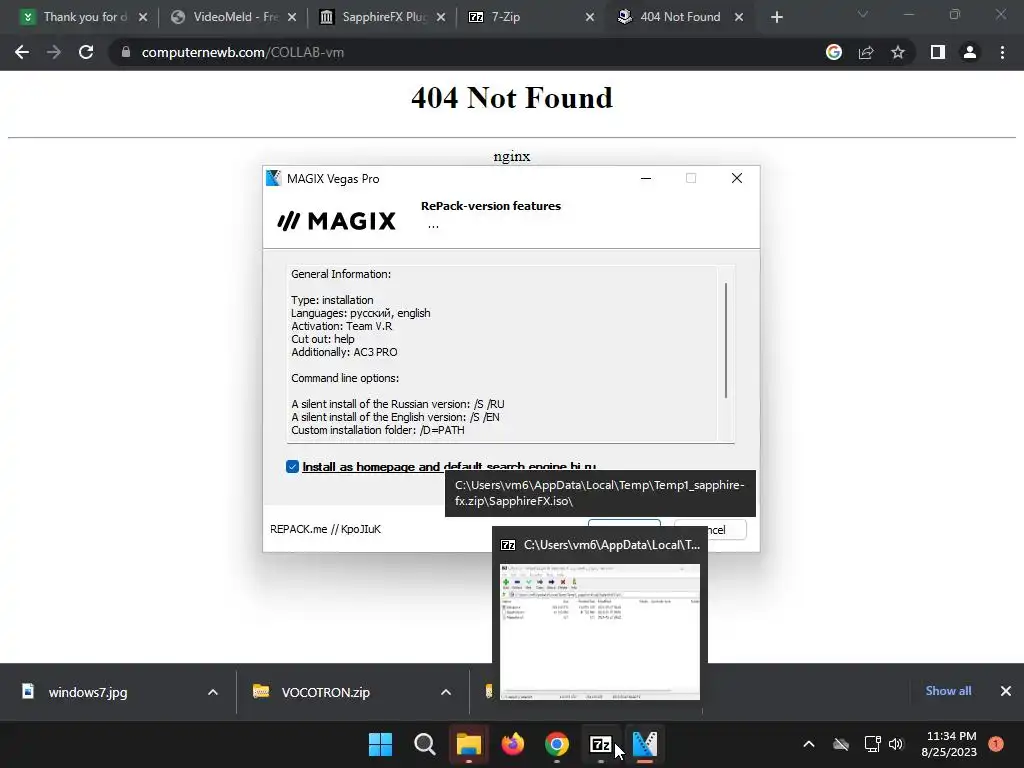Click the address bar URL
Image resolution: width=1024 pixels, height=768 pixels.
click(243, 52)
